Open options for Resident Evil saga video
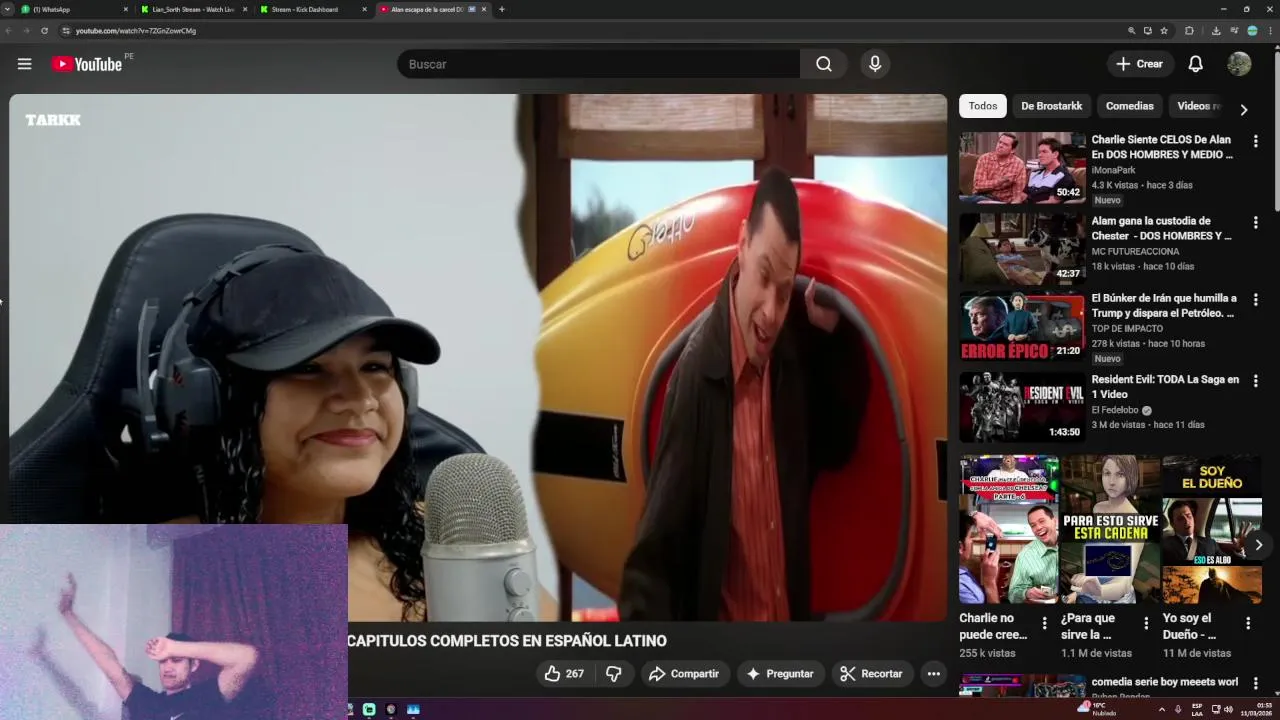Viewport: 1280px width, 720px height. click(1255, 381)
